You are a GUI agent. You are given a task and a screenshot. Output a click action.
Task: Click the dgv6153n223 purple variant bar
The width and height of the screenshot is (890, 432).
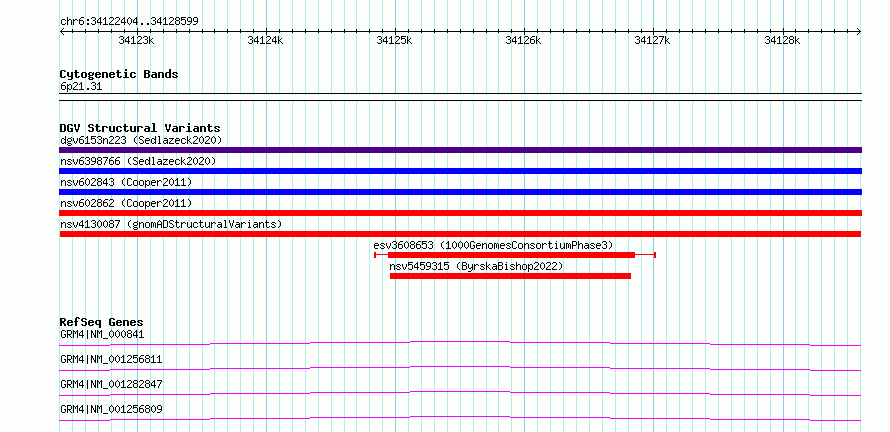[460, 150]
